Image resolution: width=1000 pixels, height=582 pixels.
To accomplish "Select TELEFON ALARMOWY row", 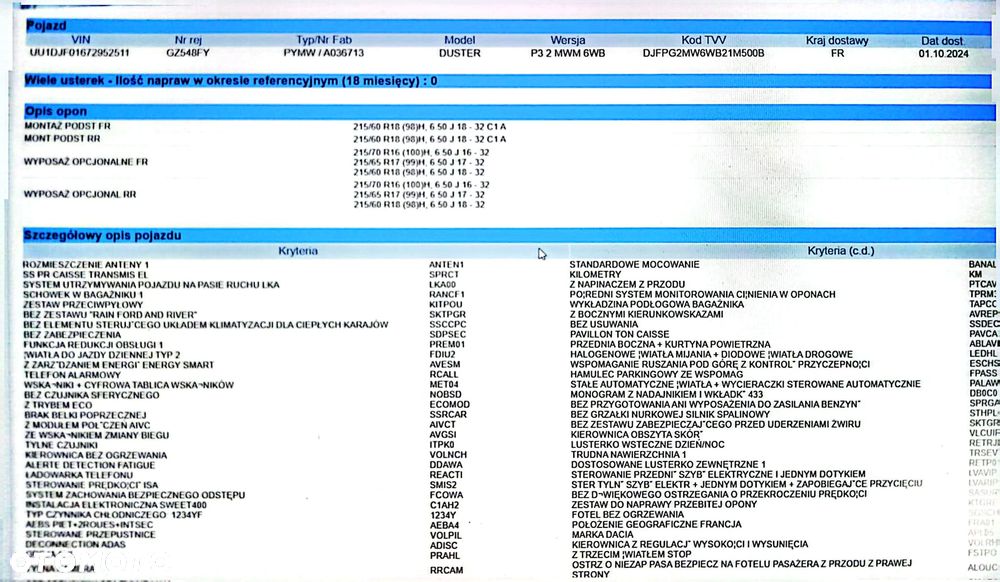I will [x=72, y=375].
